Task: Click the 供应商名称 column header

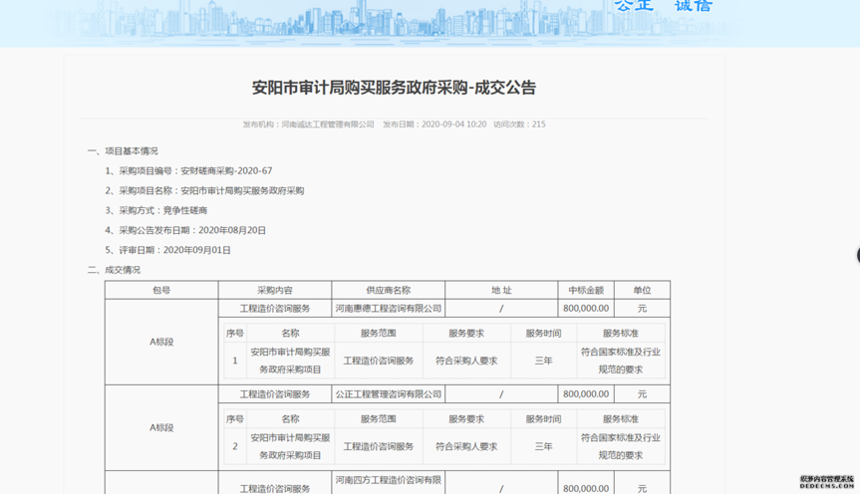Action: tap(388, 290)
